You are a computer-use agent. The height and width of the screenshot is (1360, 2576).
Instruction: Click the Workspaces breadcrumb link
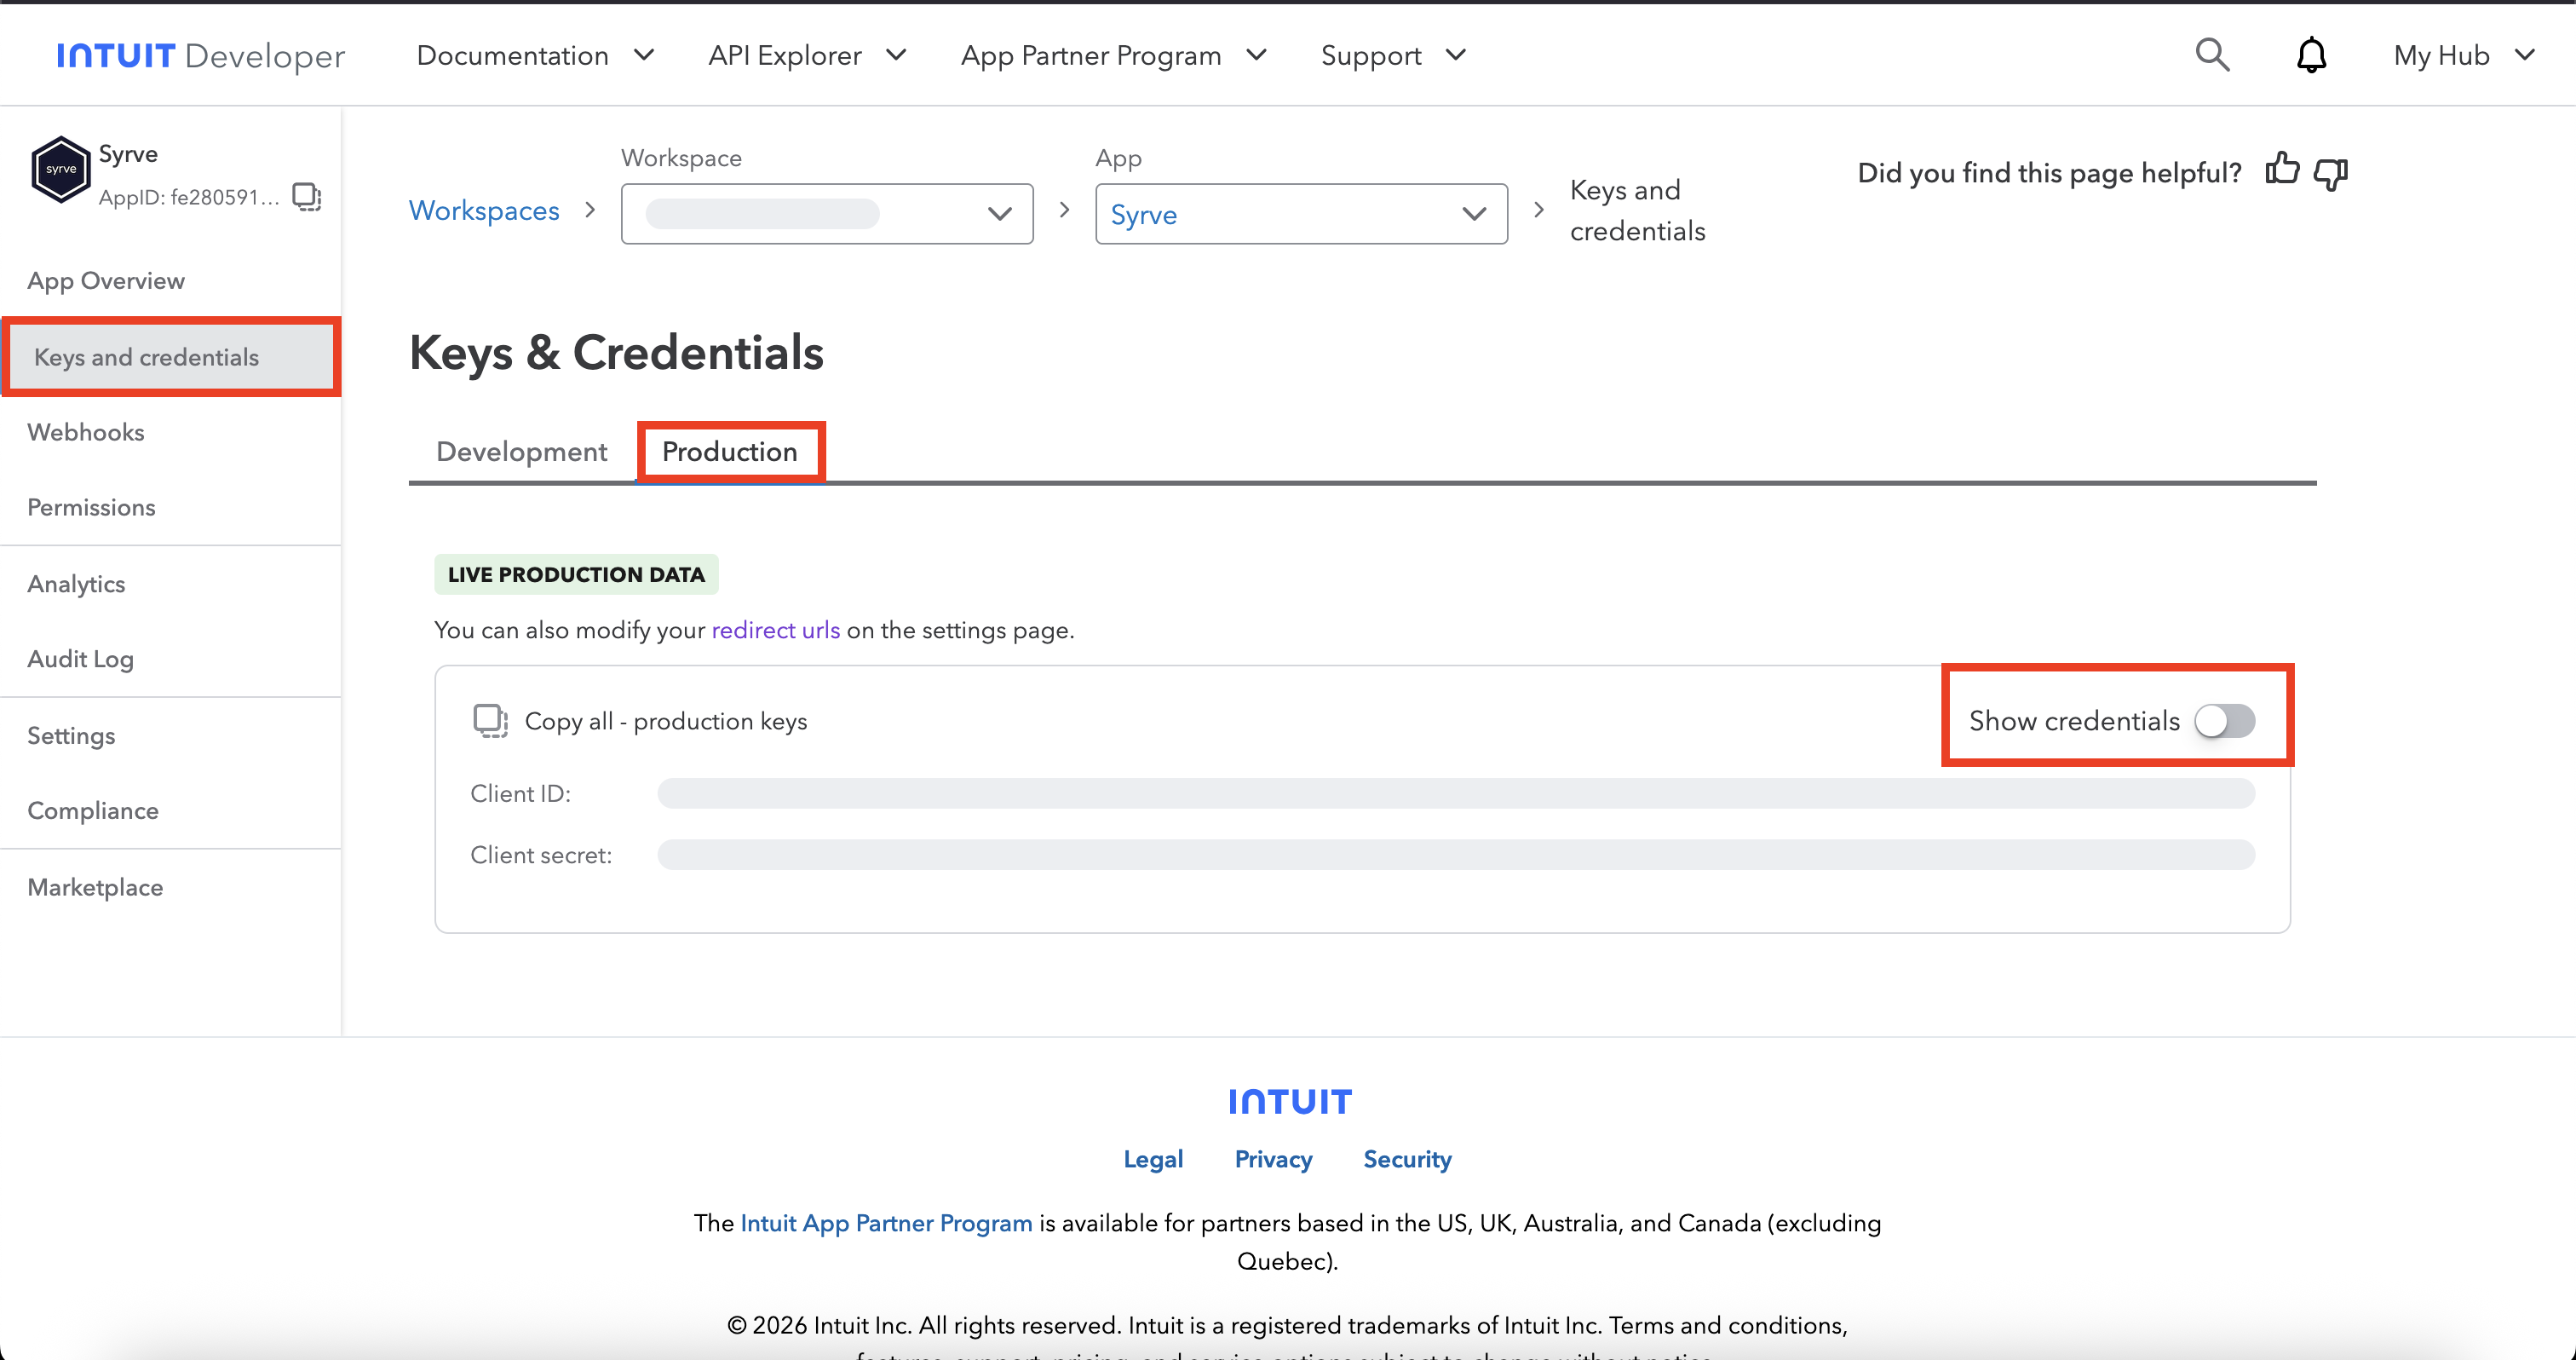click(x=484, y=210)
